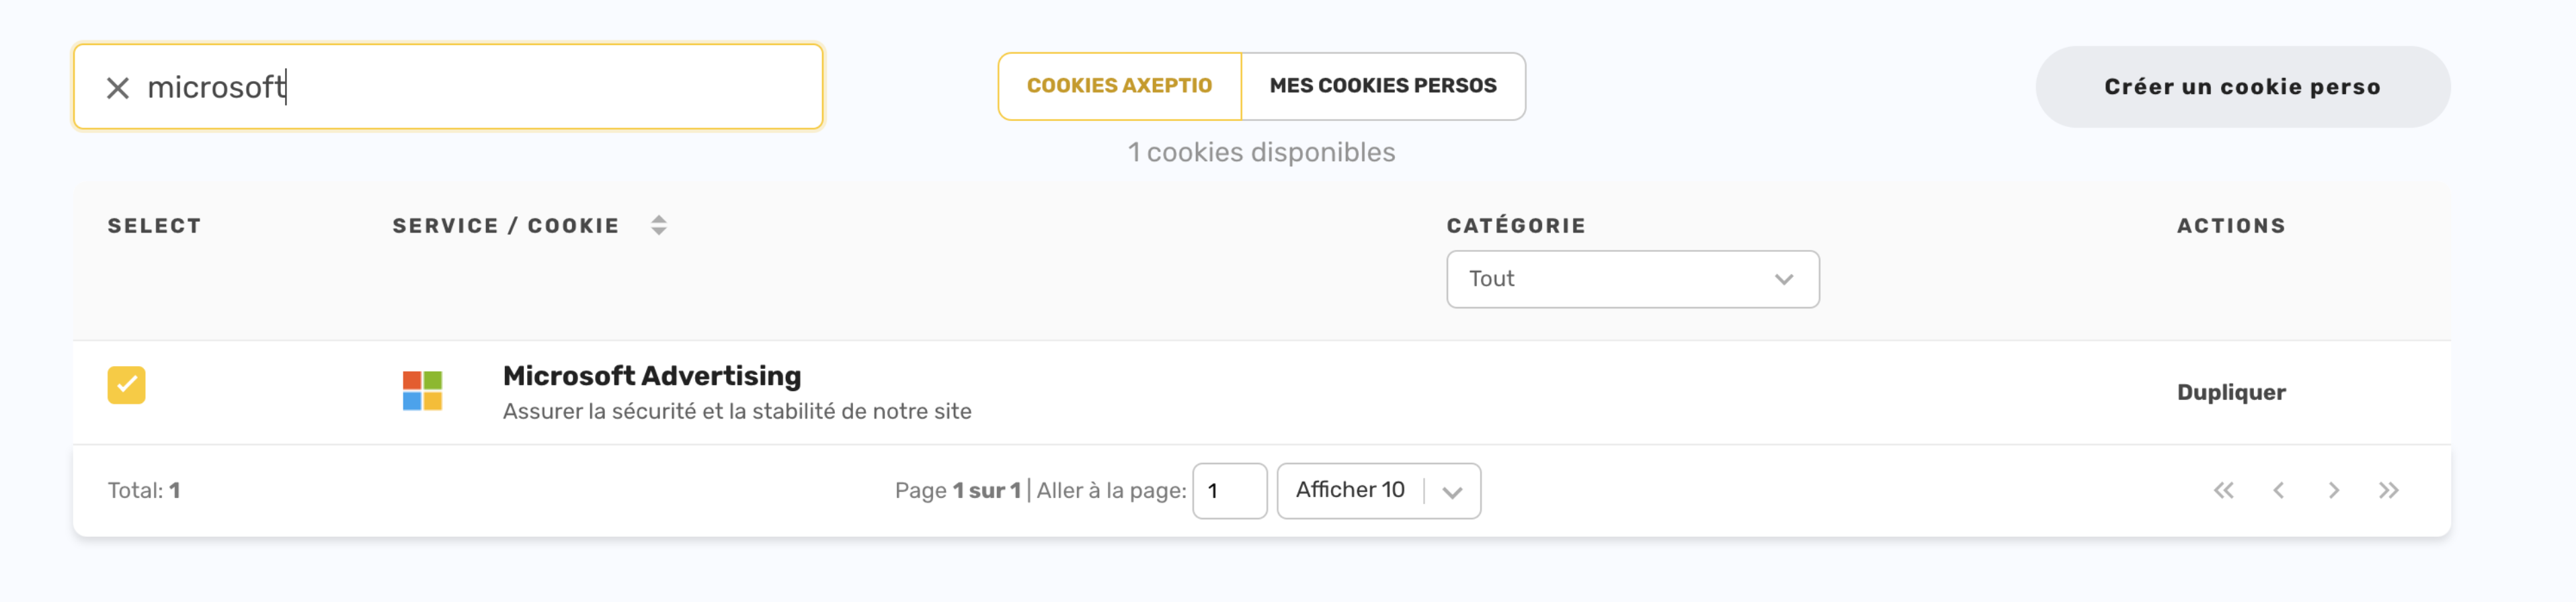Expand the Afficher 10 rows dropdown
This screenshot has height=602, width=2576.
tap(1378, 491)
